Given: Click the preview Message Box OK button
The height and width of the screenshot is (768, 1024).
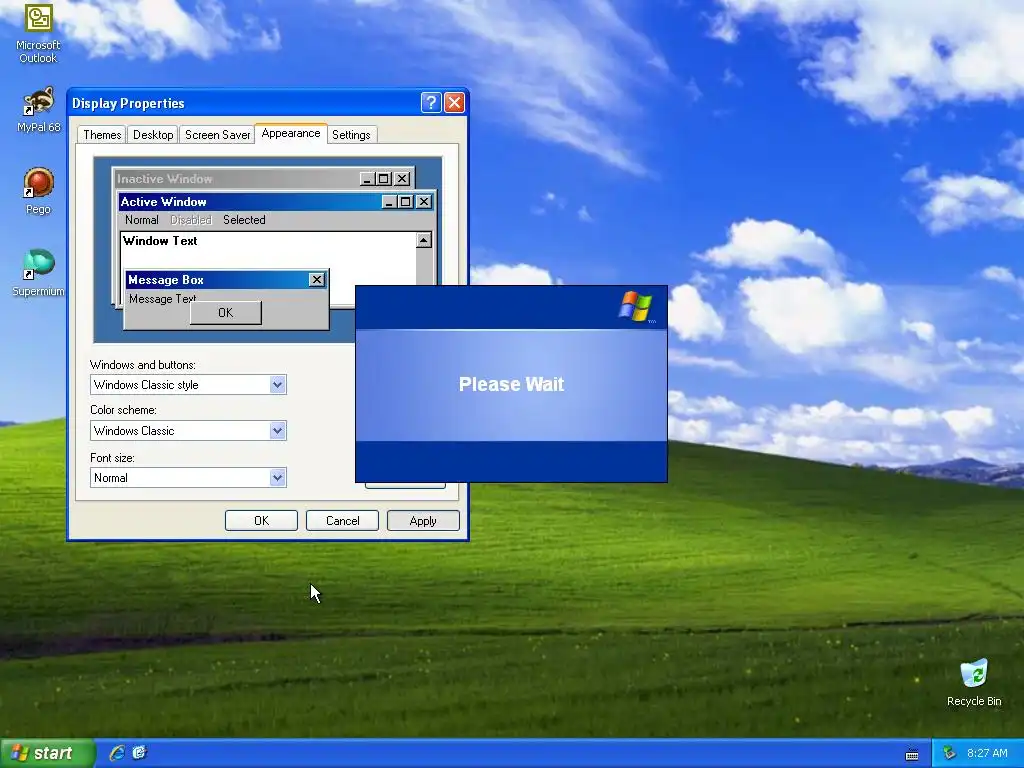Looking at the screenshot, I should 225,313.
